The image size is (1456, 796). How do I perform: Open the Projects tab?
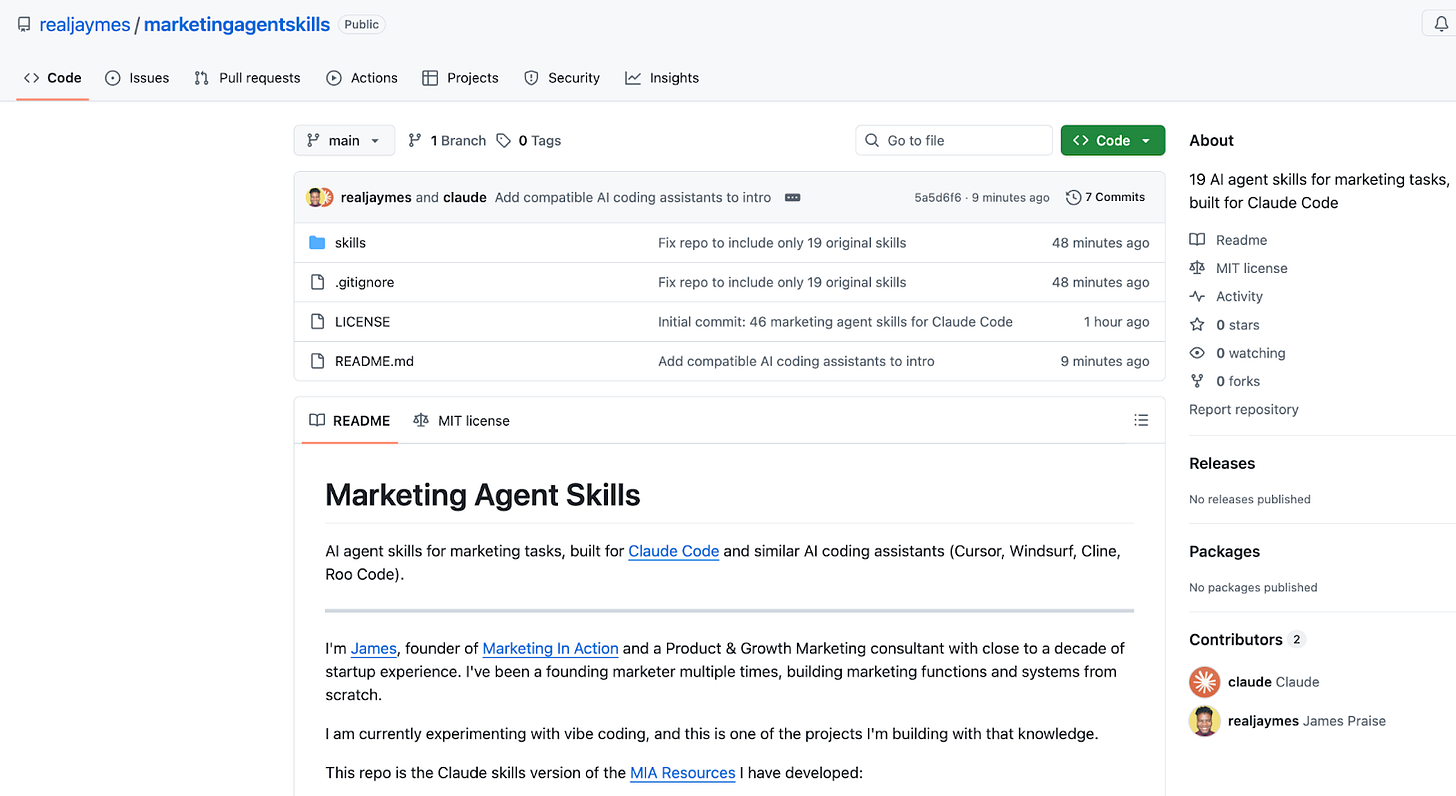(460, 78)
